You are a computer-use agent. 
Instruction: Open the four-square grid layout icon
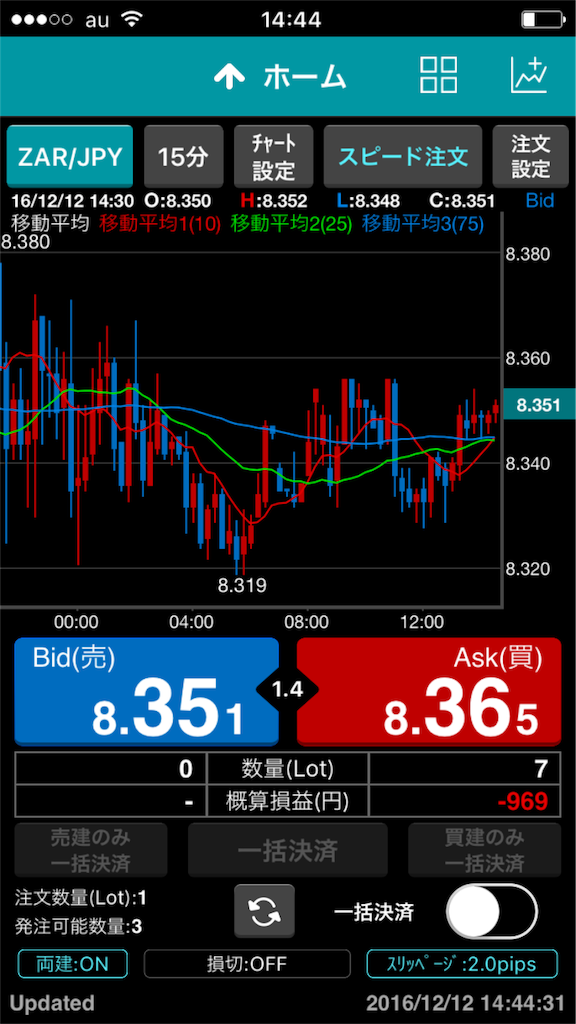click(438, 75)
